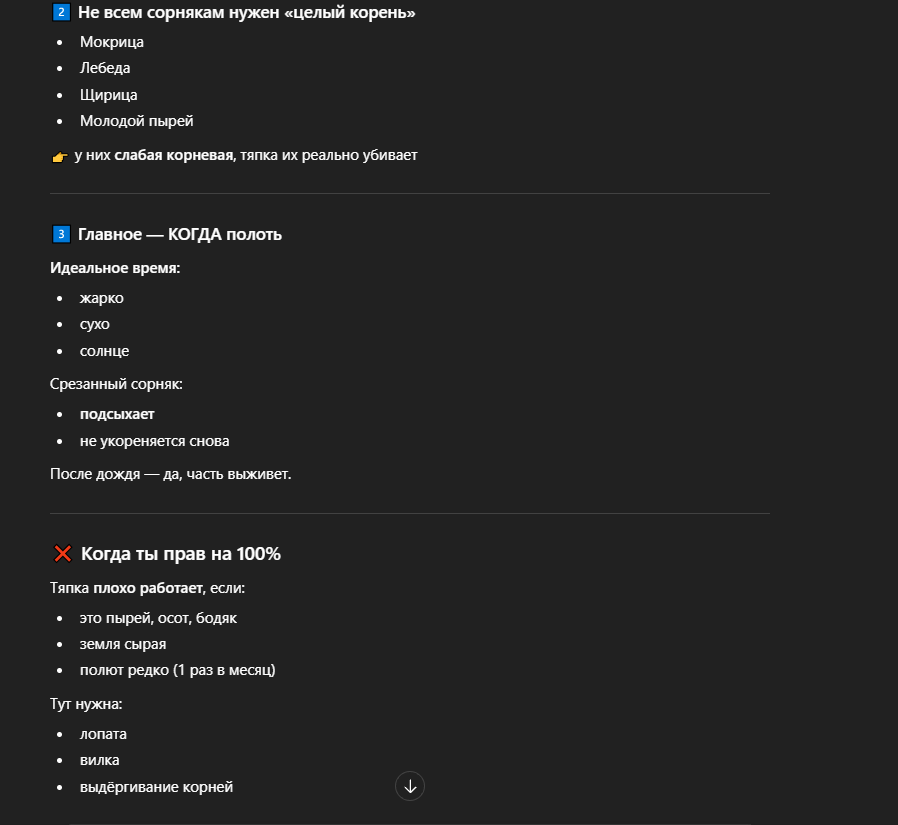This screenshot has height=825, width=898.
Task: Click the «Молодой пырей» list item
Action: tap(137, 121)
